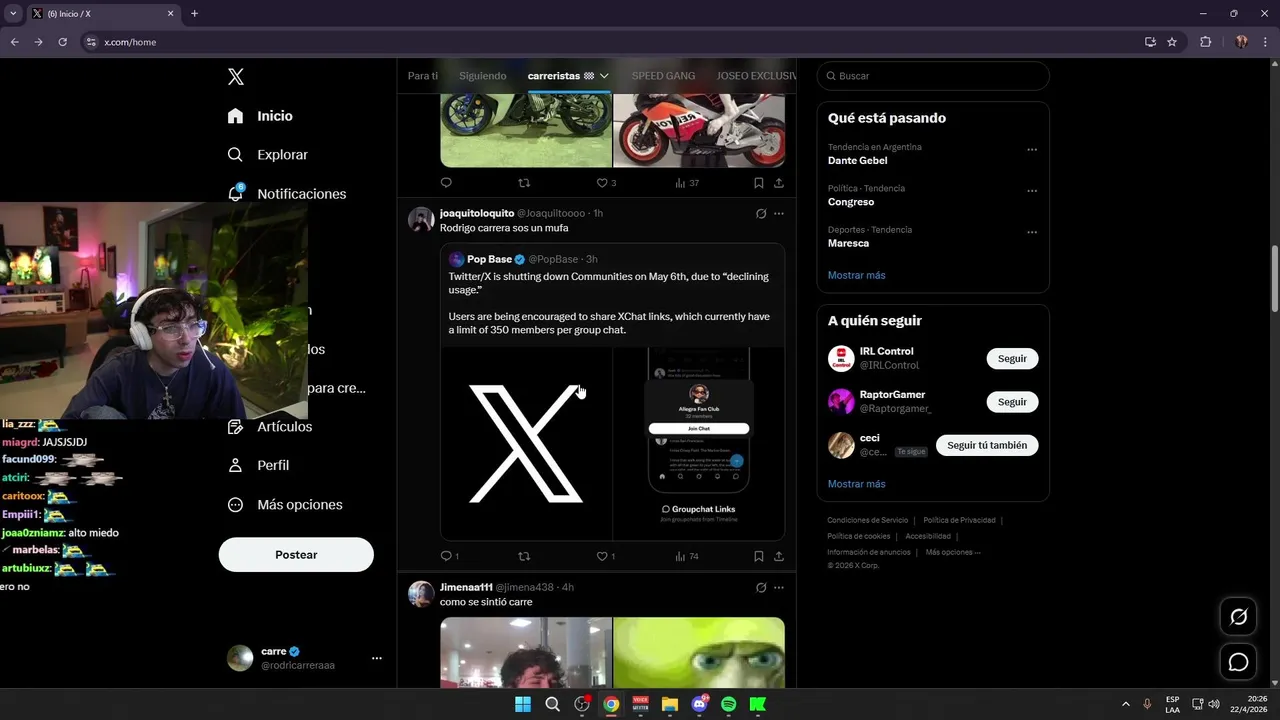Open Más opciones in the sidebar
Viewport: 1280px width, 720px height.
[x=285, y=505]
